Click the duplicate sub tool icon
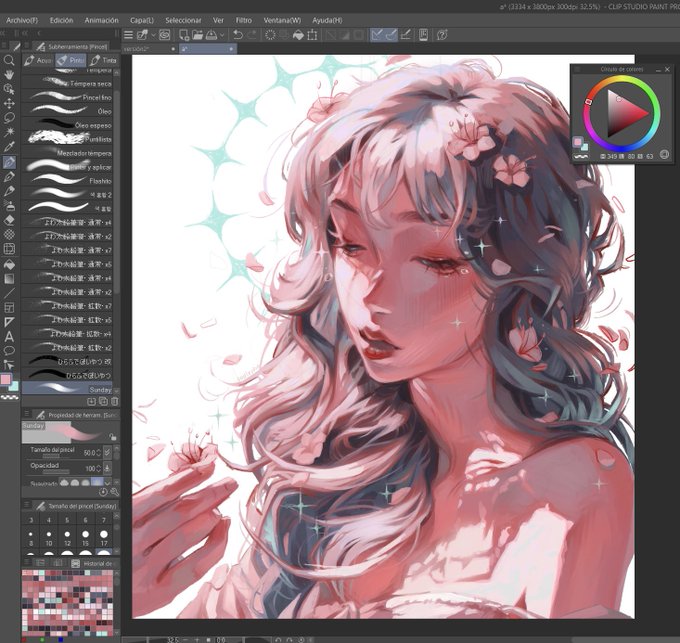This screenshot has height=643, width=680. click(x=103, y=402)
